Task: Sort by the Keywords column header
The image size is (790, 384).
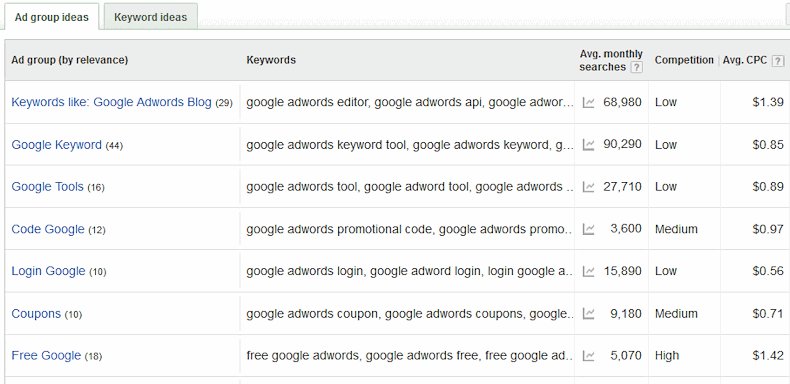Action: point(271,60)
